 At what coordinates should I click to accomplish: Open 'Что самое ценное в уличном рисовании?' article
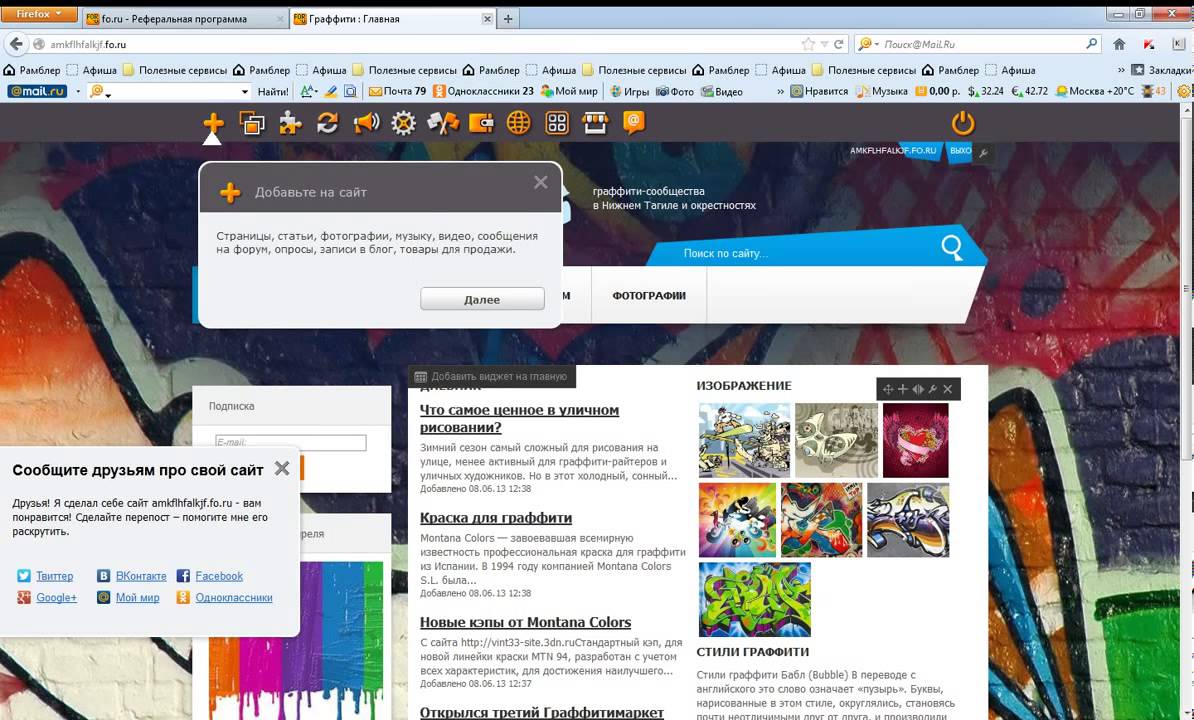tap(519, 419)
